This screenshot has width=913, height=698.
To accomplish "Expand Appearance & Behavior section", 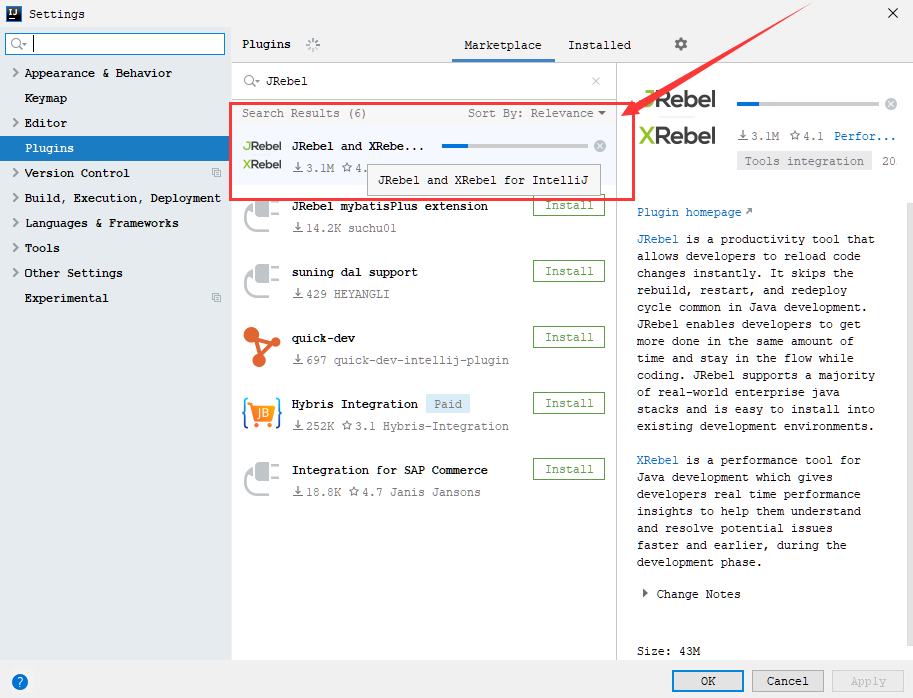I will [16, 73].
